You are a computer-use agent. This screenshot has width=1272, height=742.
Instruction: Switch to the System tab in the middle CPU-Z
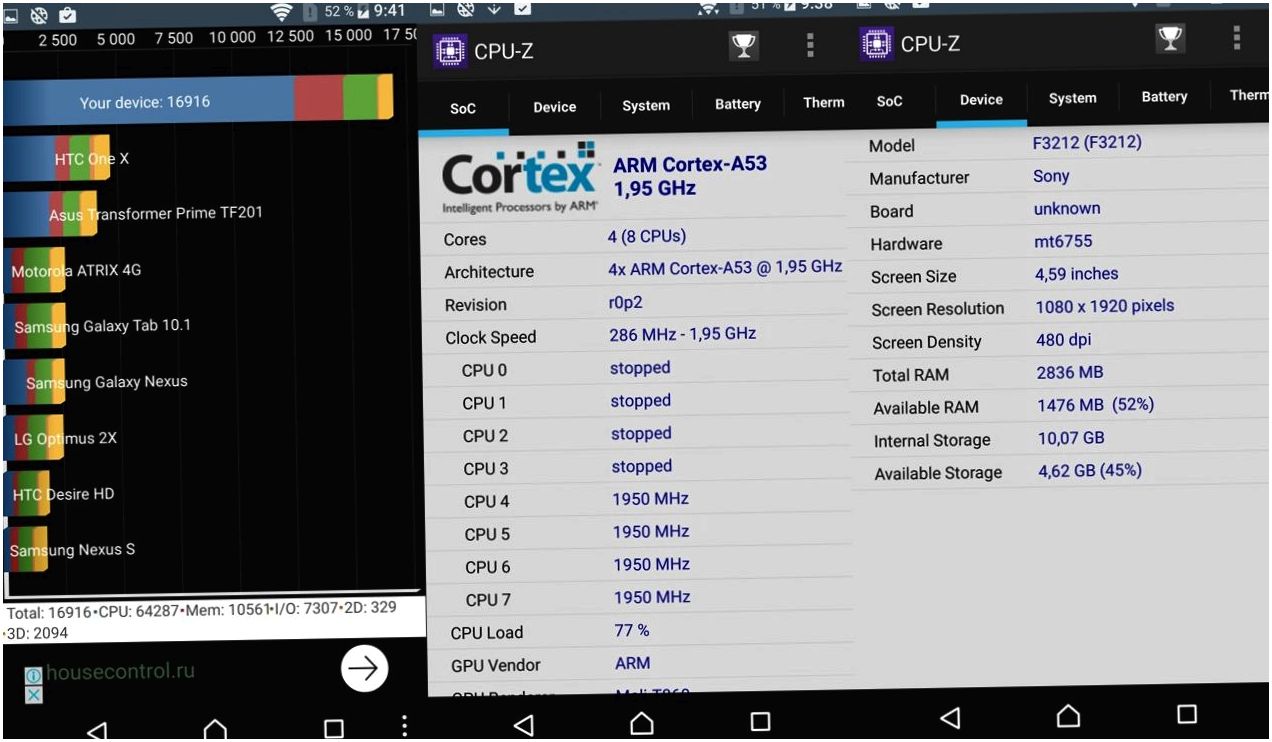click(x=646, y=105)
